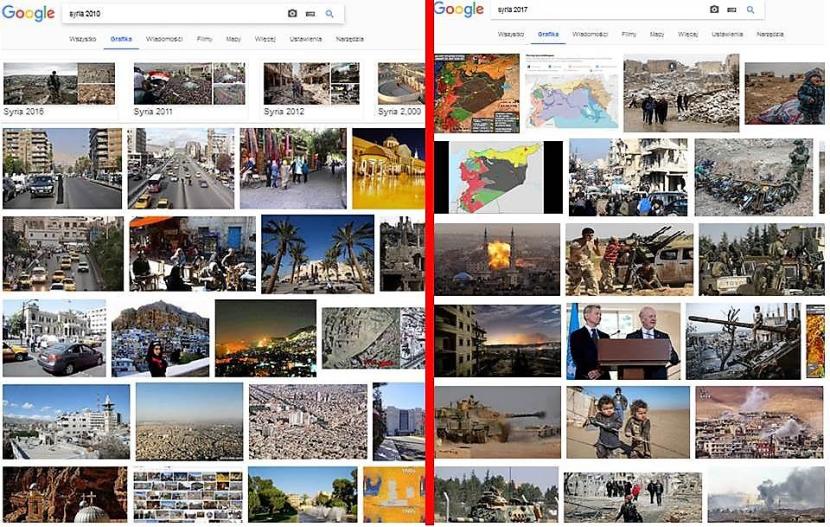The height and width of the screenshot is (527, 830).
Task: Click the keyboard icon in right search bar
Action: [732, 10]
